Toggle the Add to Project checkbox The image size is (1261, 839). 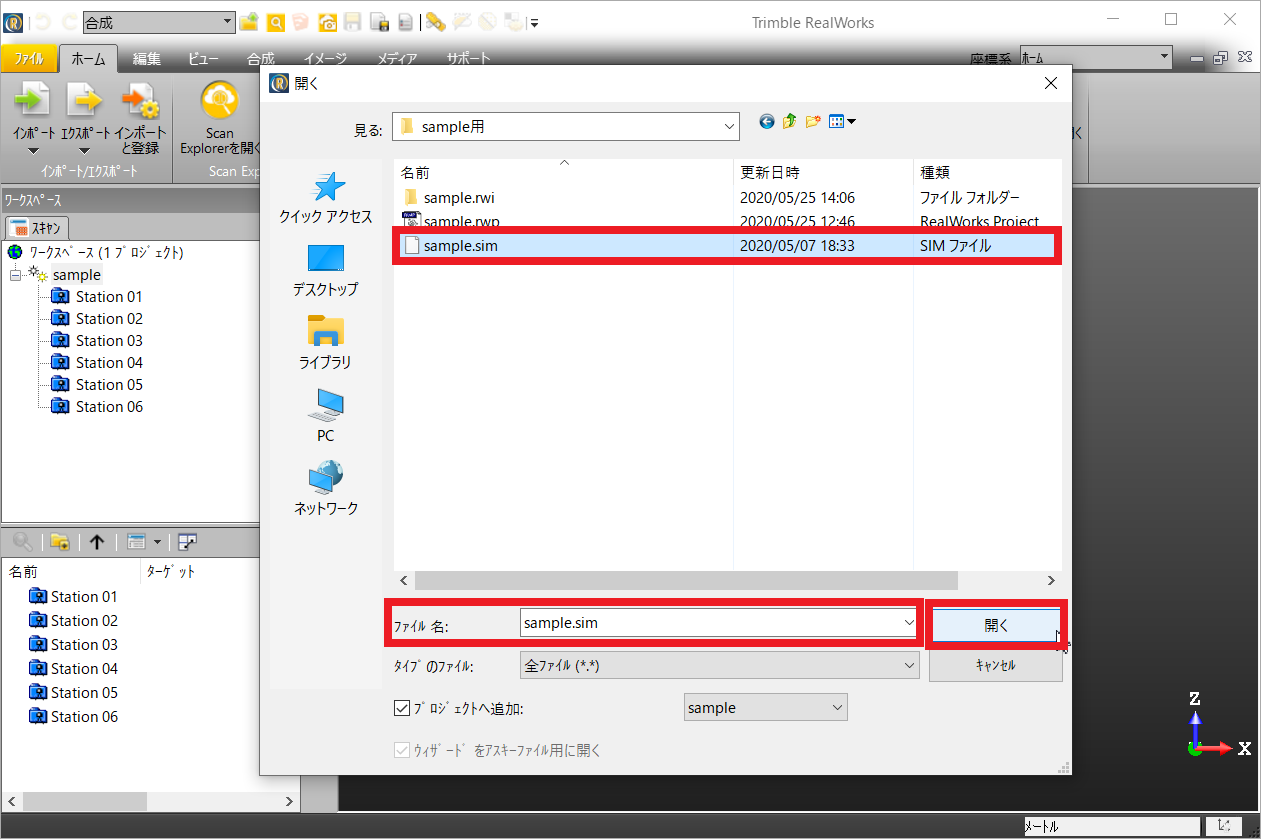point(402,708)
